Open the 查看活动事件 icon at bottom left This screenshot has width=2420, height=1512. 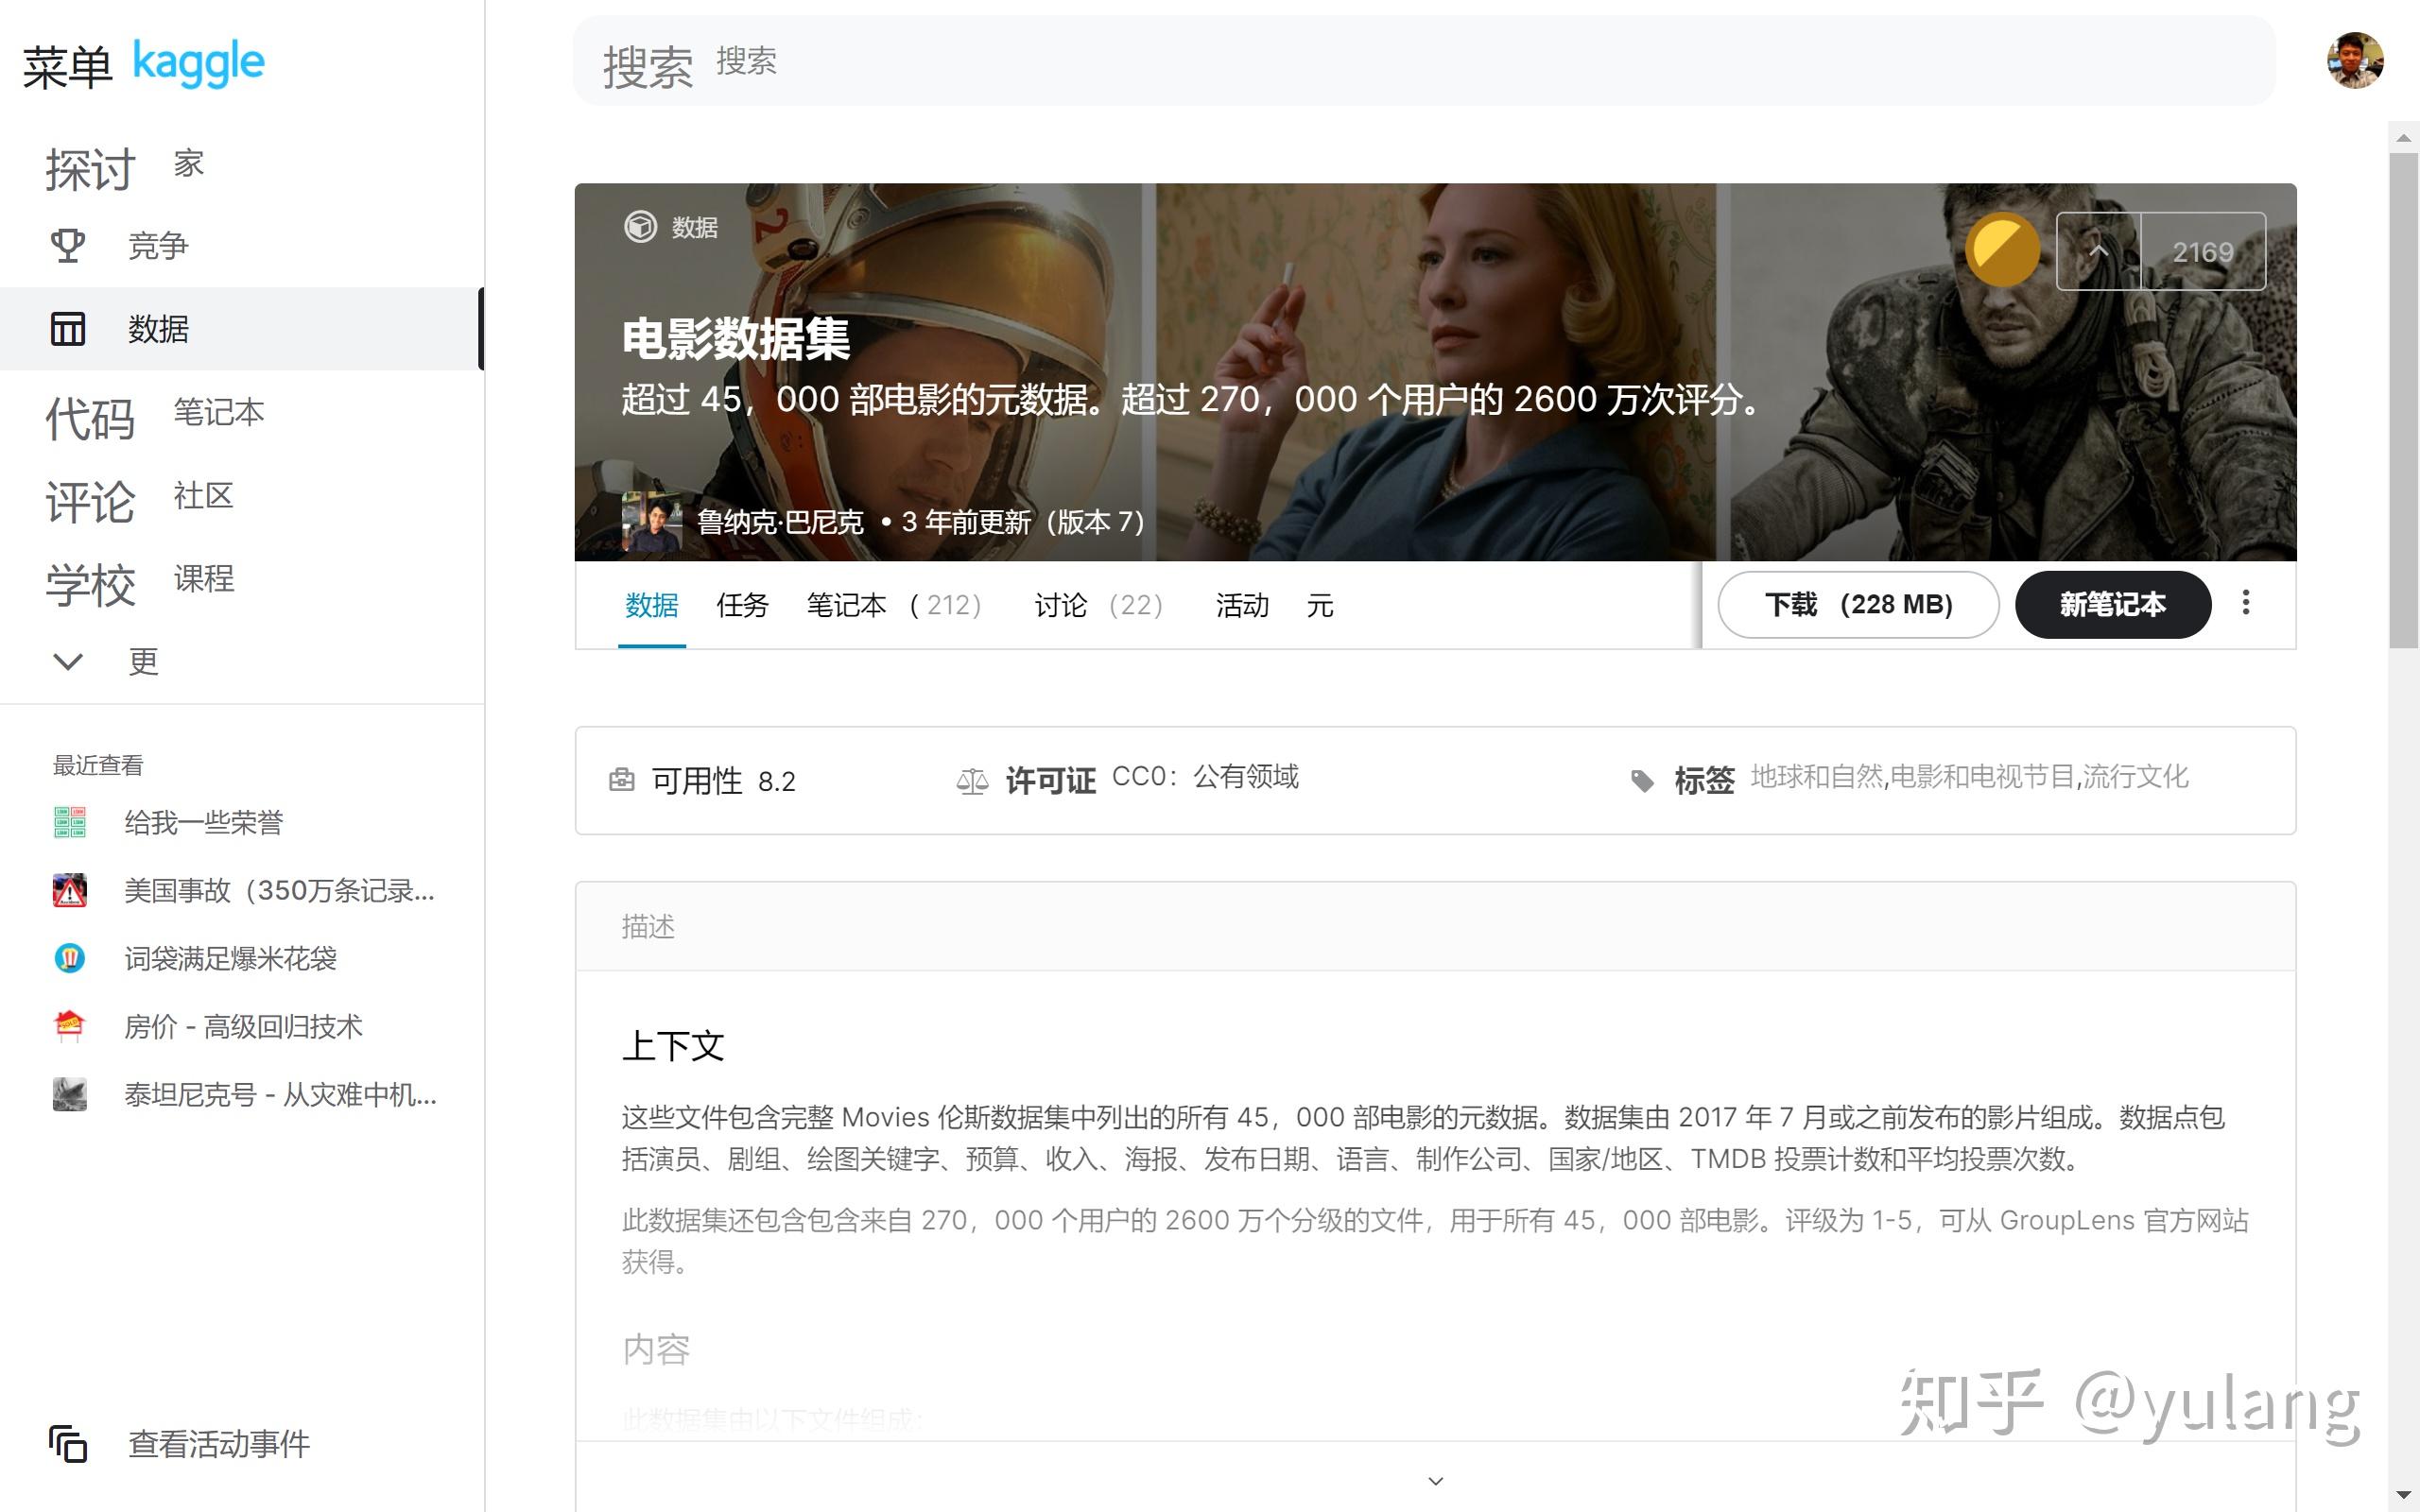(67, 1444)
